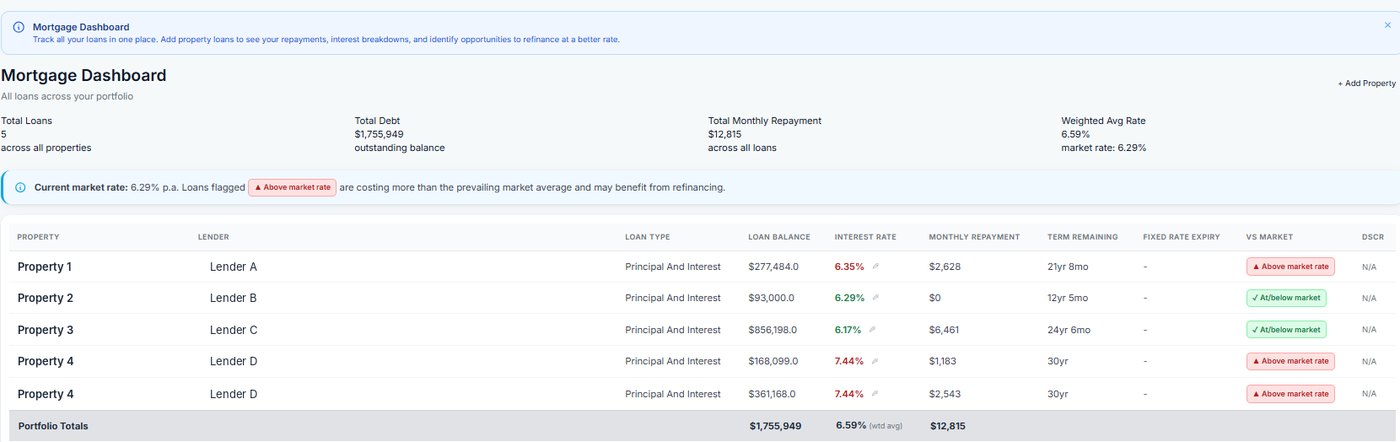Viewport: 1400px width, 442px height.
Task: Sort by the PROPERTY column header
Action: 38,237
